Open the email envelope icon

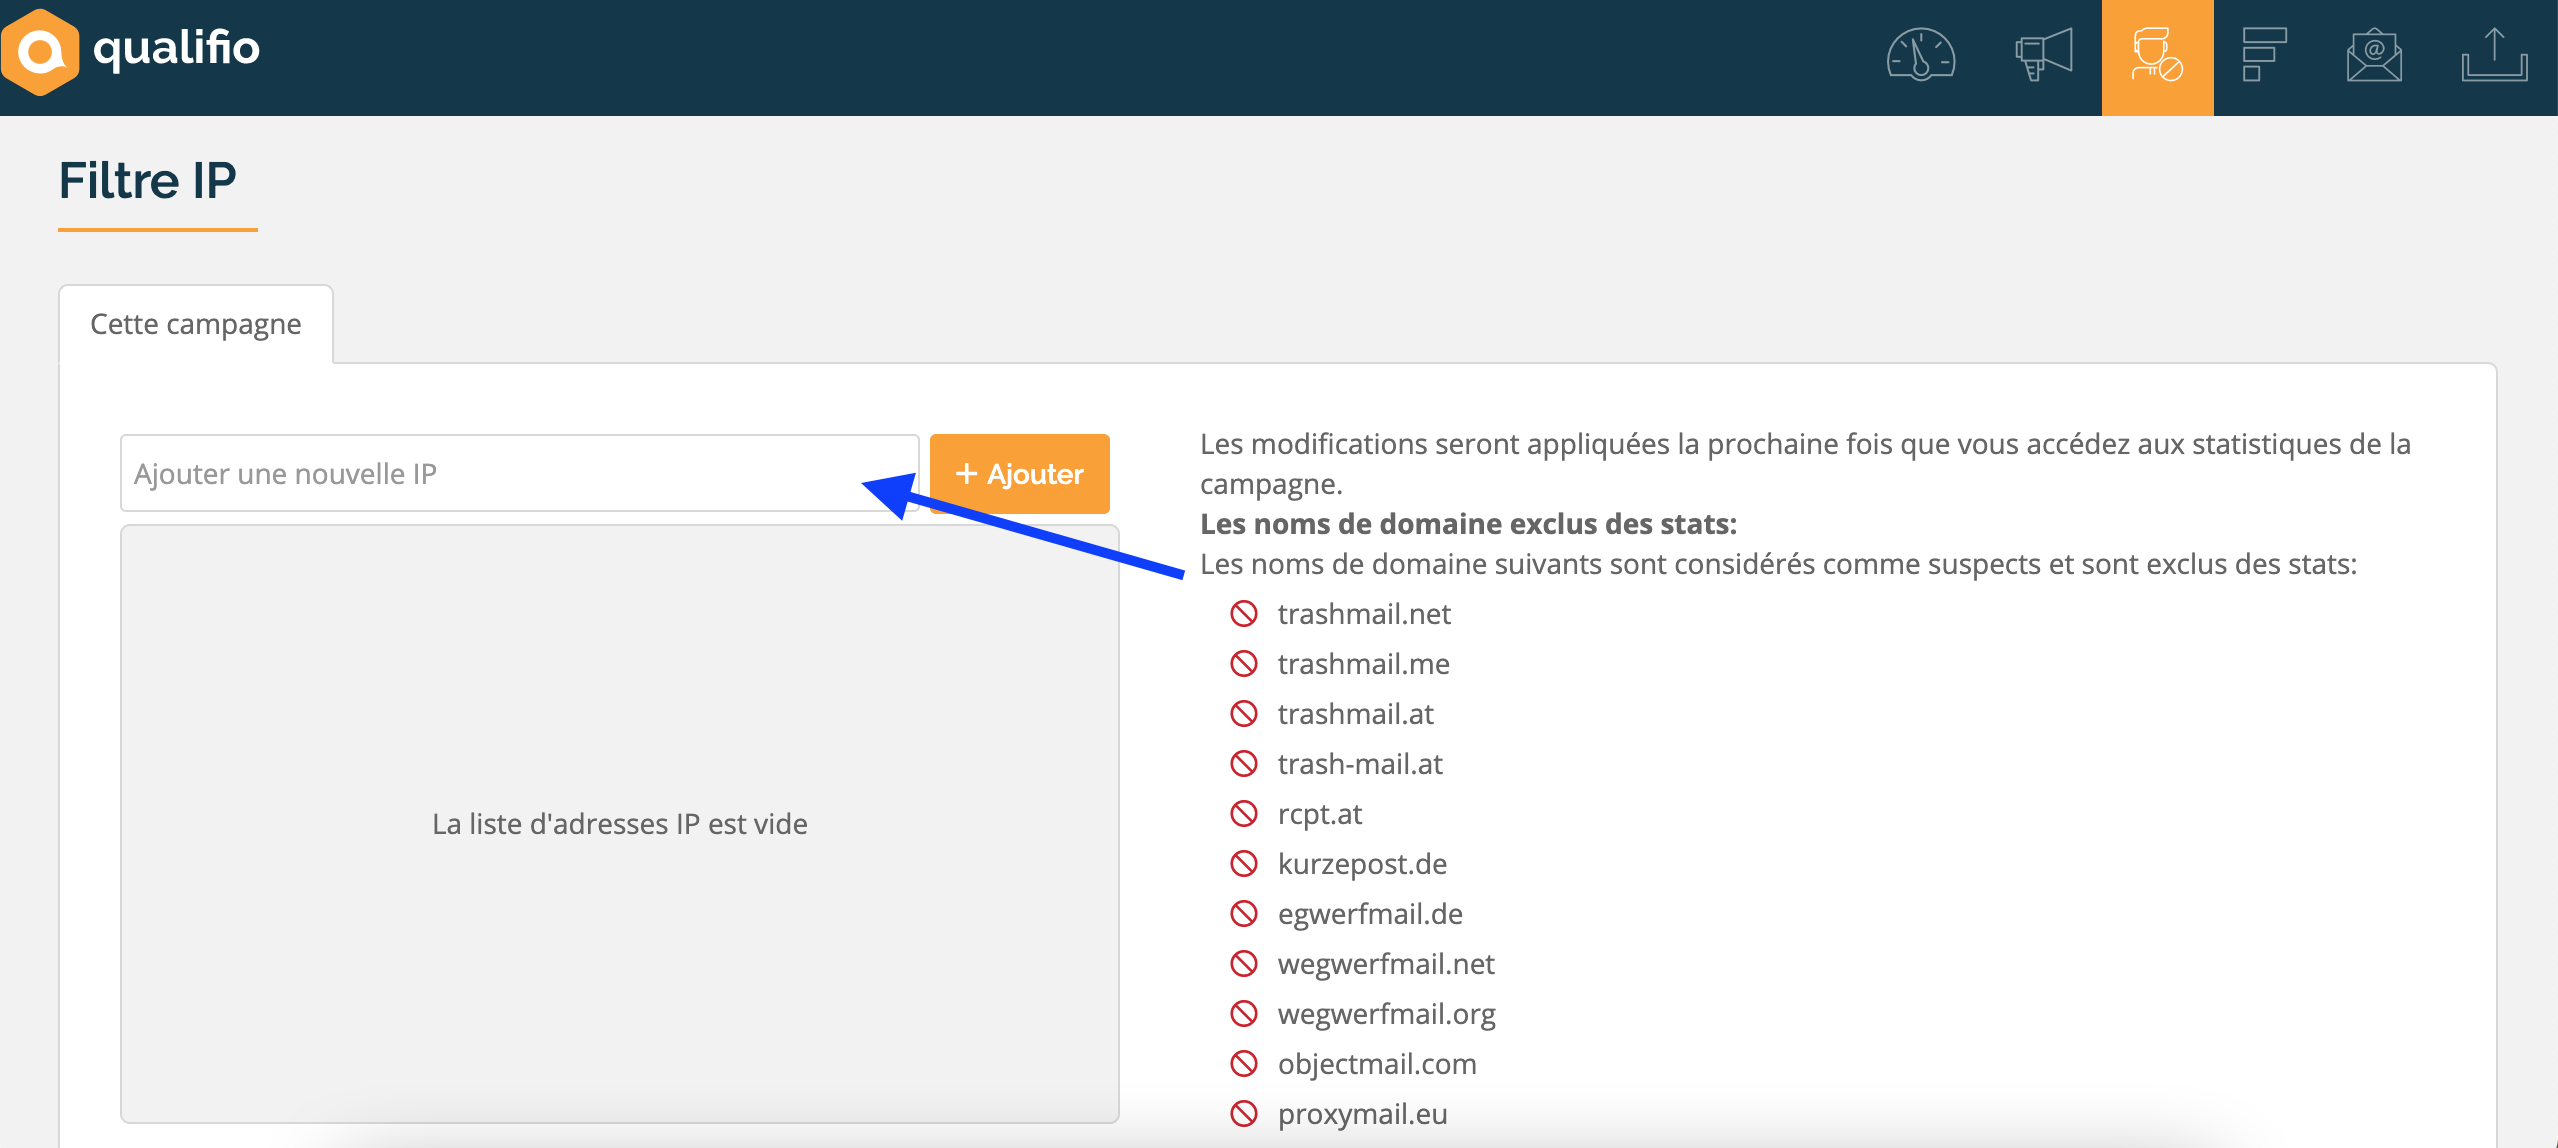tap(2375, 55)
